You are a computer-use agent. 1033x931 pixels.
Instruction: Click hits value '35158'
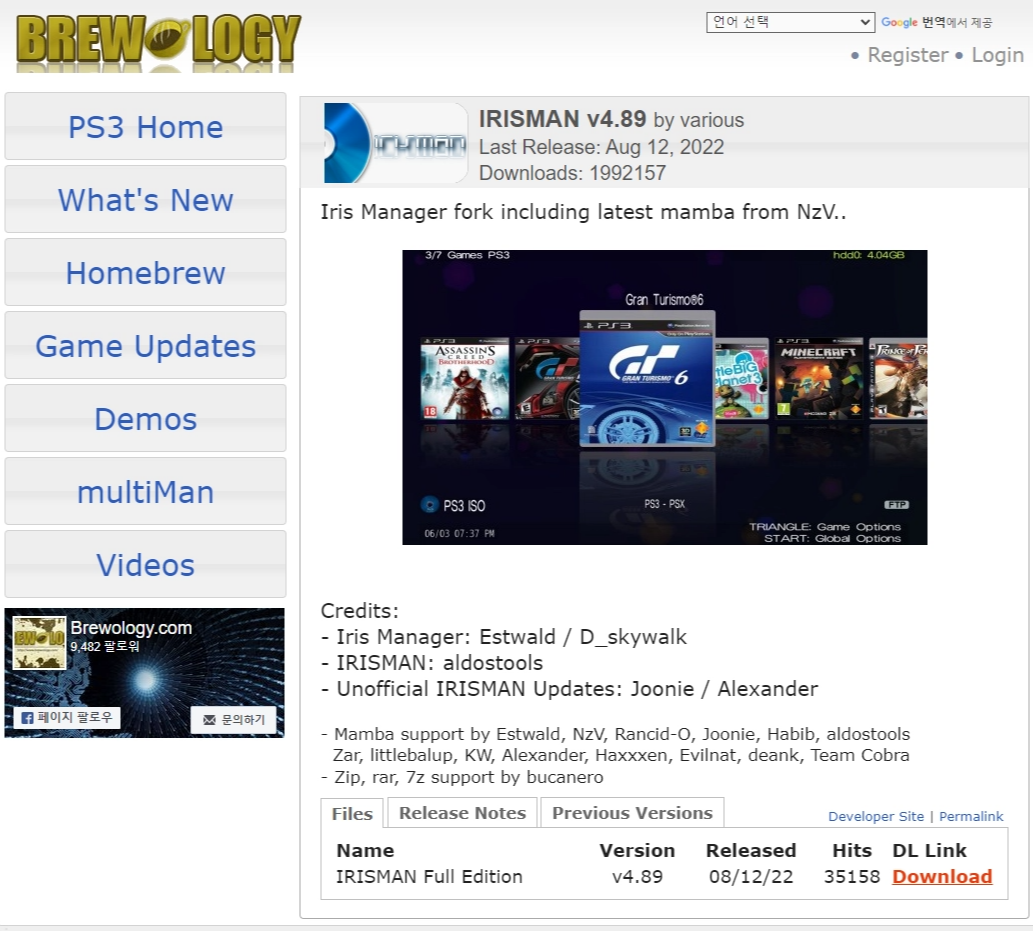(x=852, y=876)
